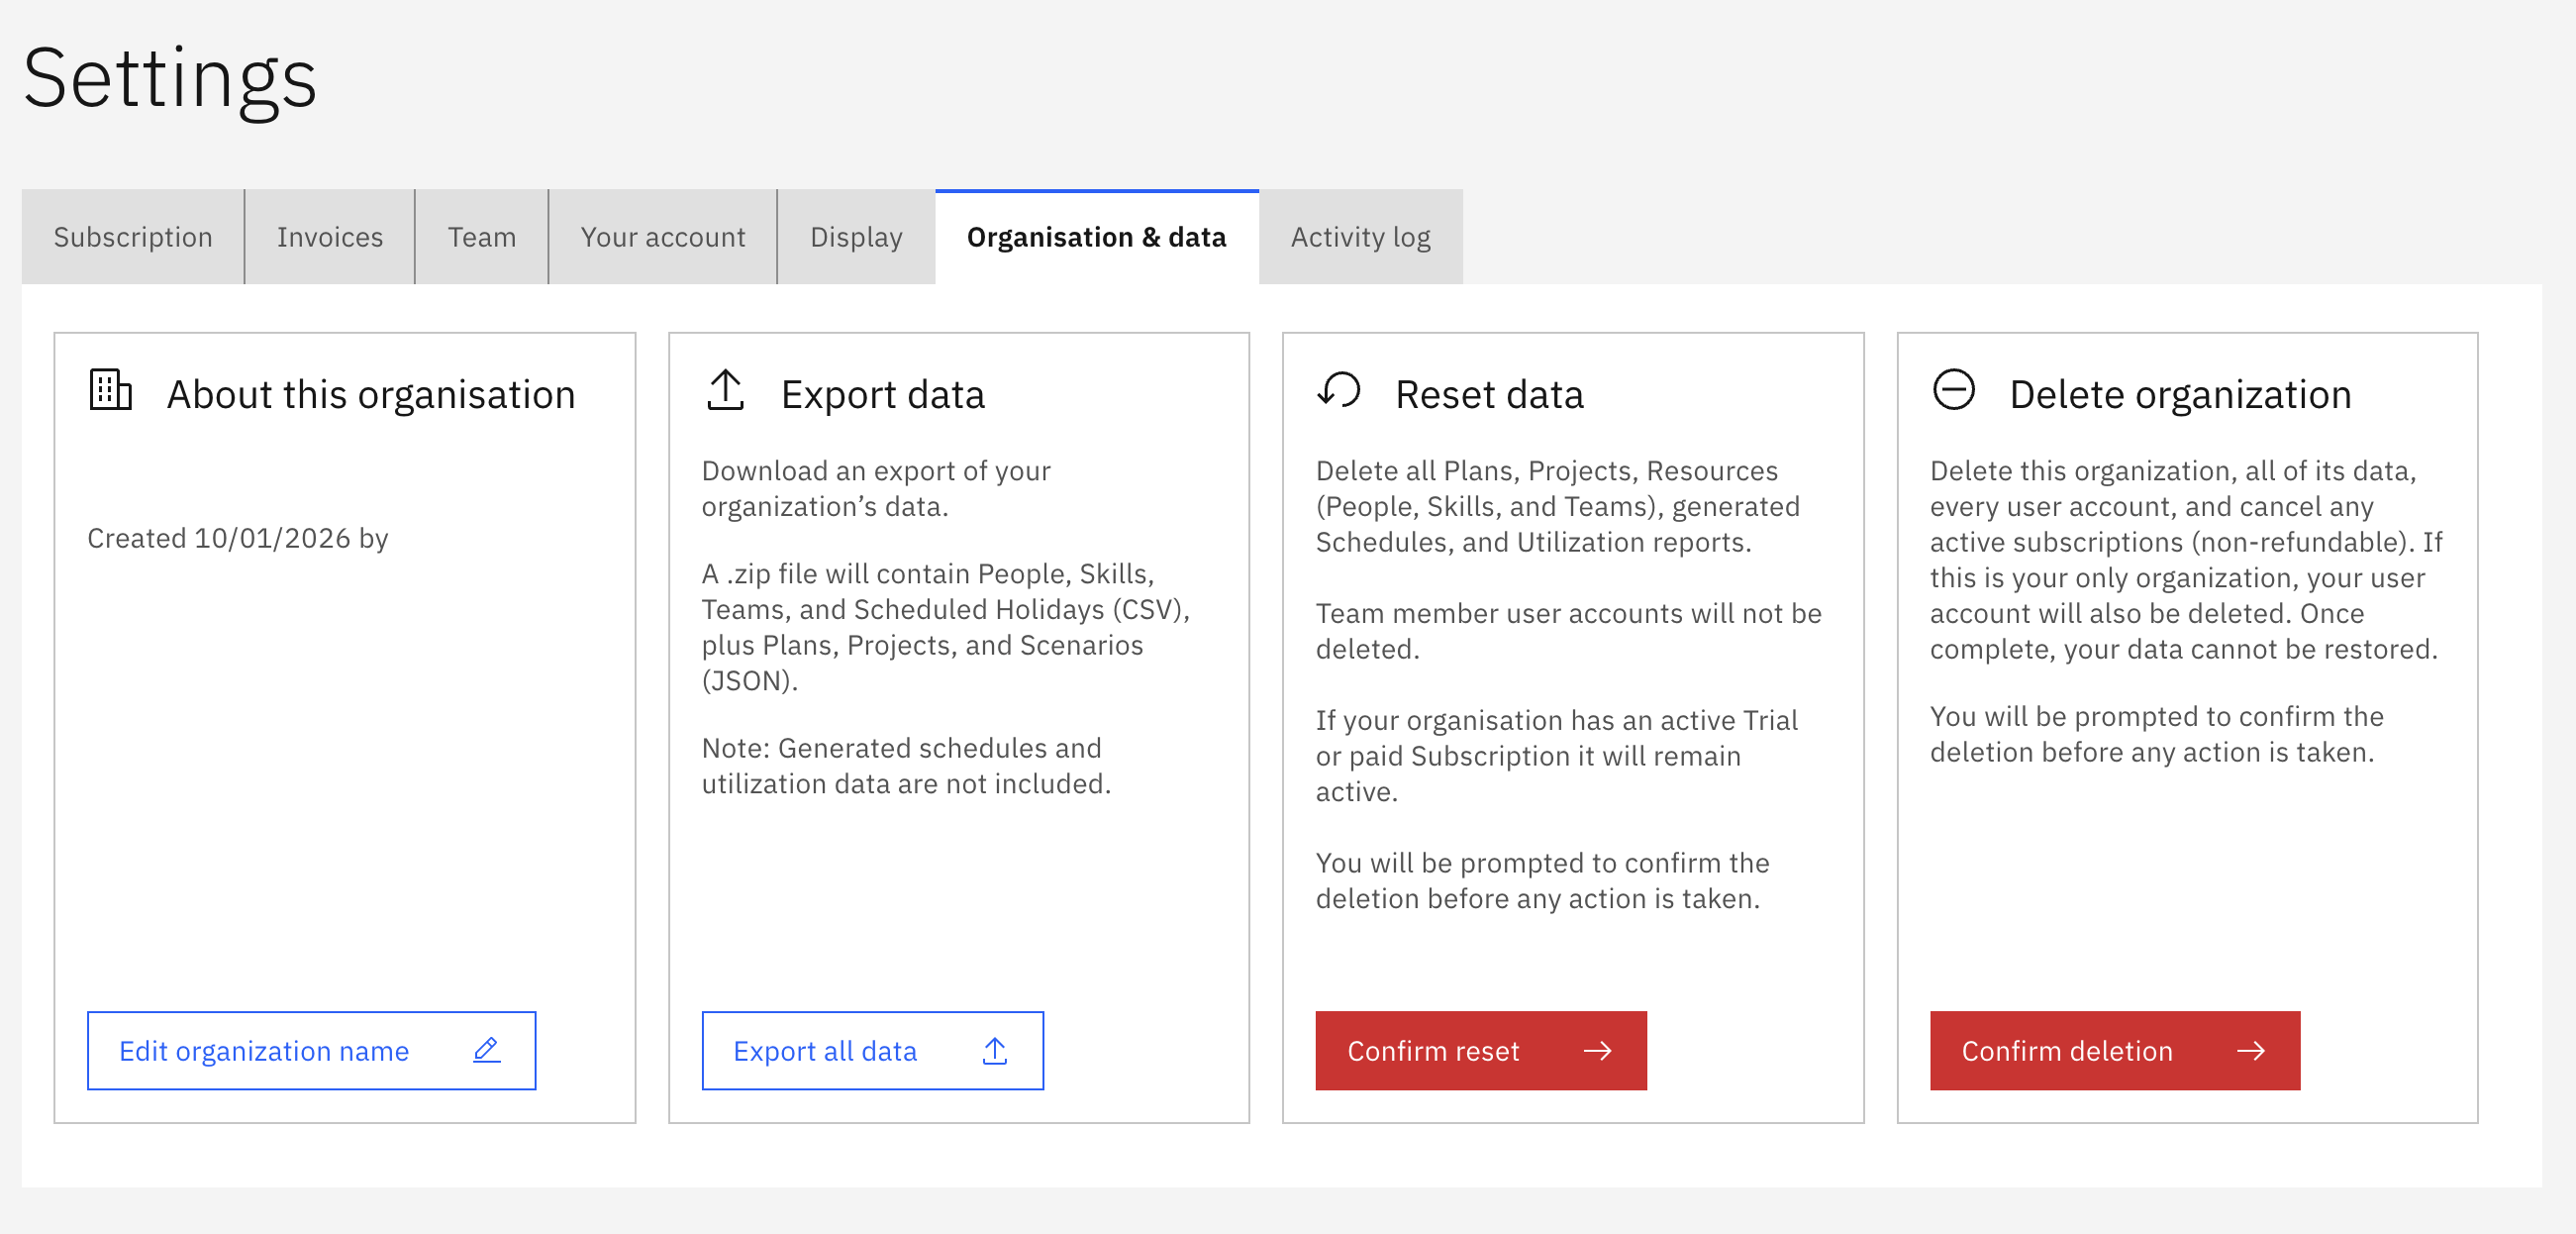Click the Settings page heading
This screenshot has width=2576, height=1234.
pyautogui.click(x=170, y=78)
